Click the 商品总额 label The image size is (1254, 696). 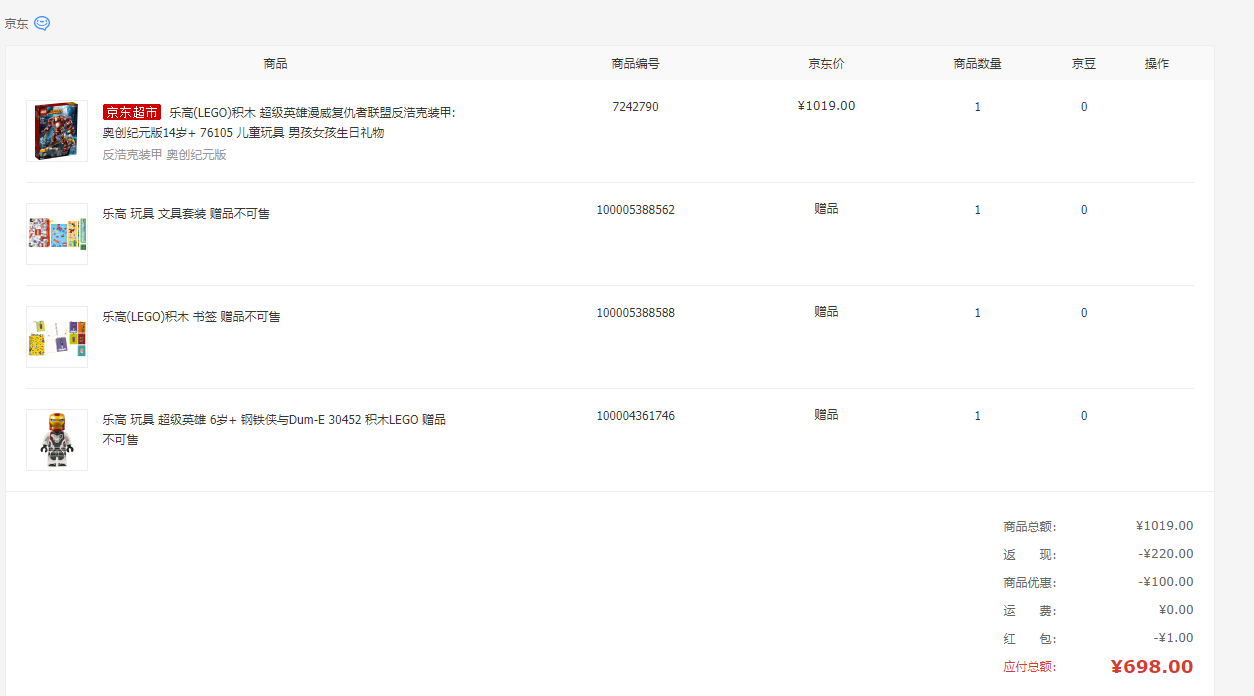(x=1030, y=527)
